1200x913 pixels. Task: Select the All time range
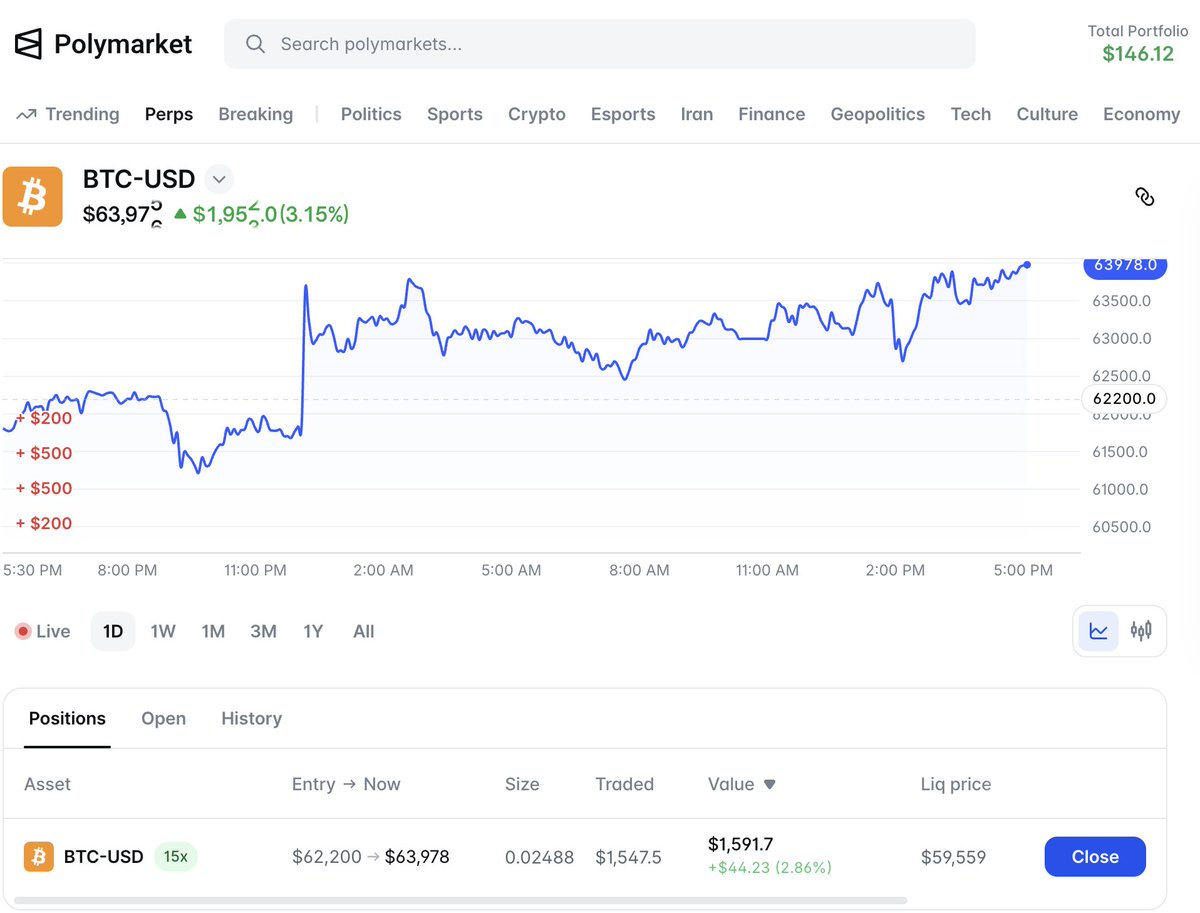(x=364, y=631)
